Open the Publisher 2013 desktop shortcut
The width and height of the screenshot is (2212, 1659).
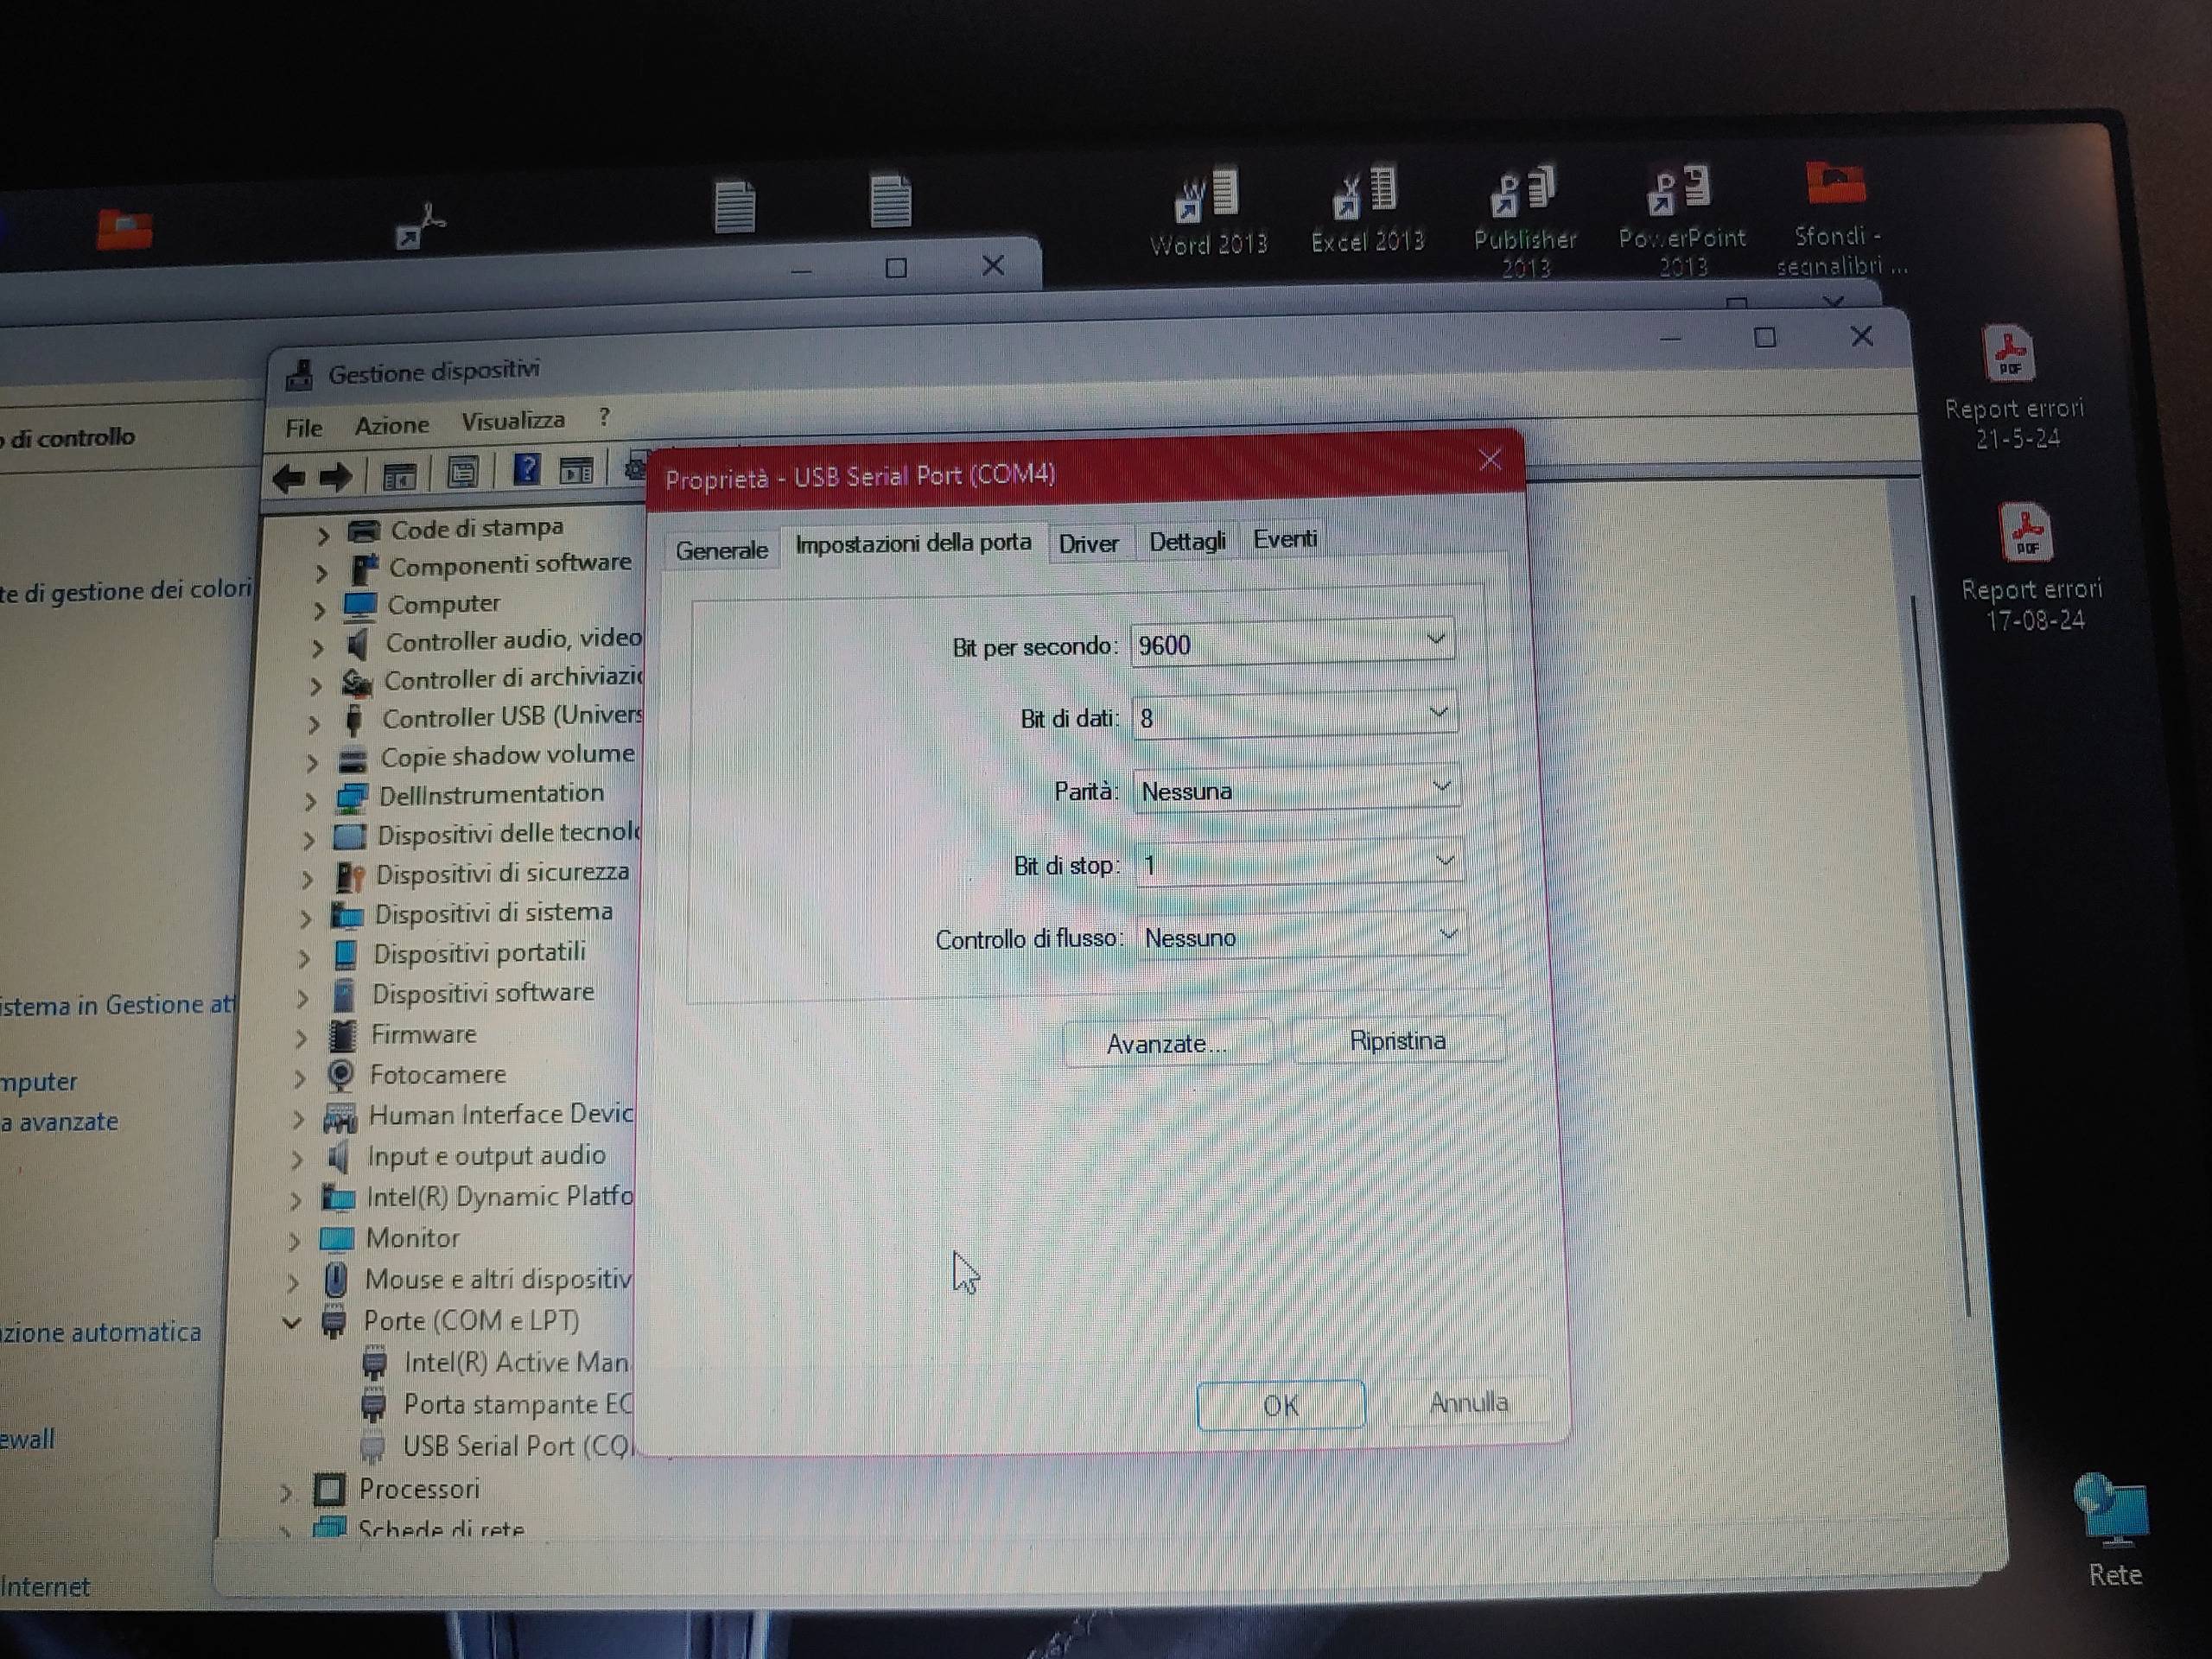click(x=1524, y=222)
